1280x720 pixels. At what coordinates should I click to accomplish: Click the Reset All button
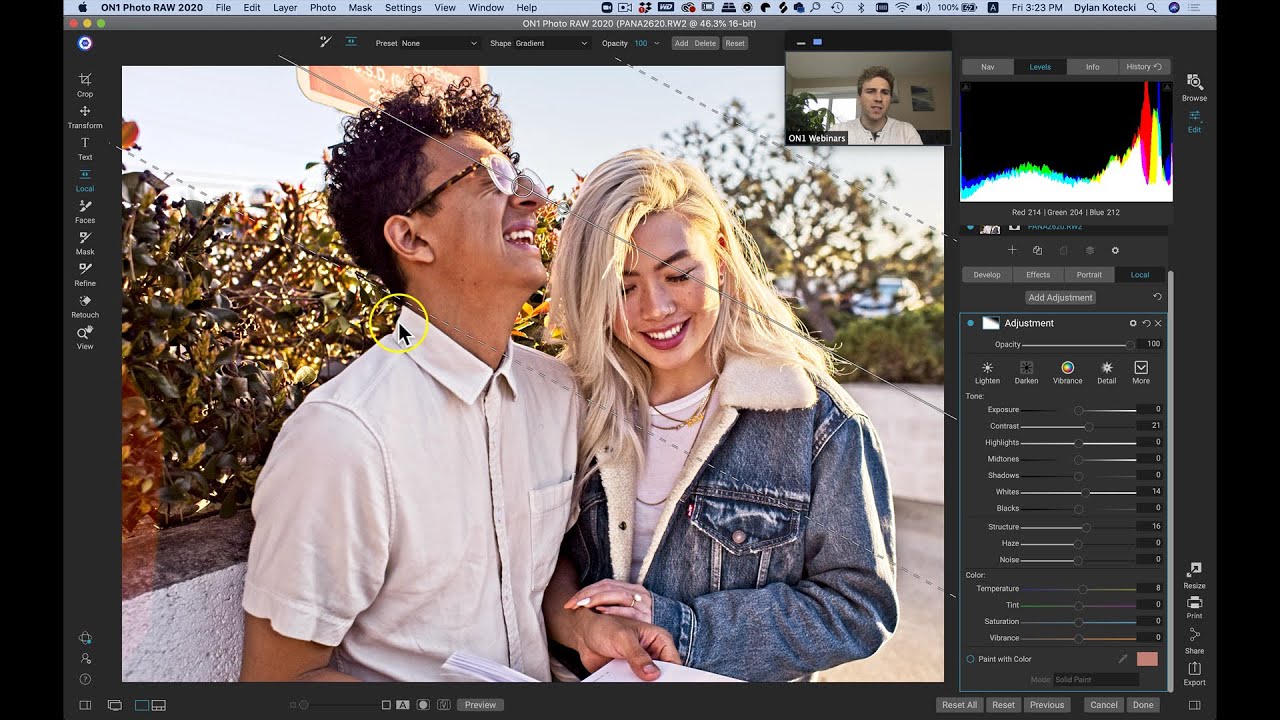point(959,705)
